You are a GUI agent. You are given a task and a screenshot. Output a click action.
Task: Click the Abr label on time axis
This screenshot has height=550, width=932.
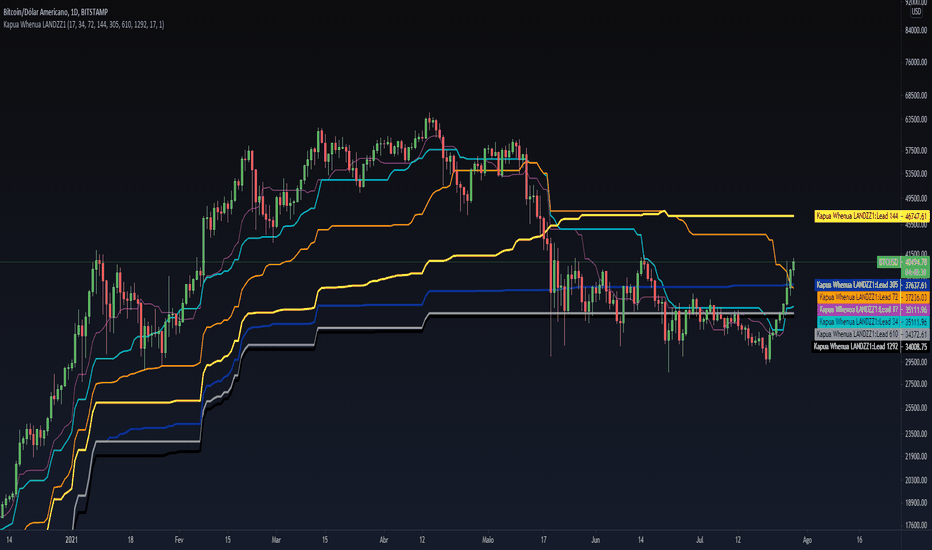coord(383,540)
